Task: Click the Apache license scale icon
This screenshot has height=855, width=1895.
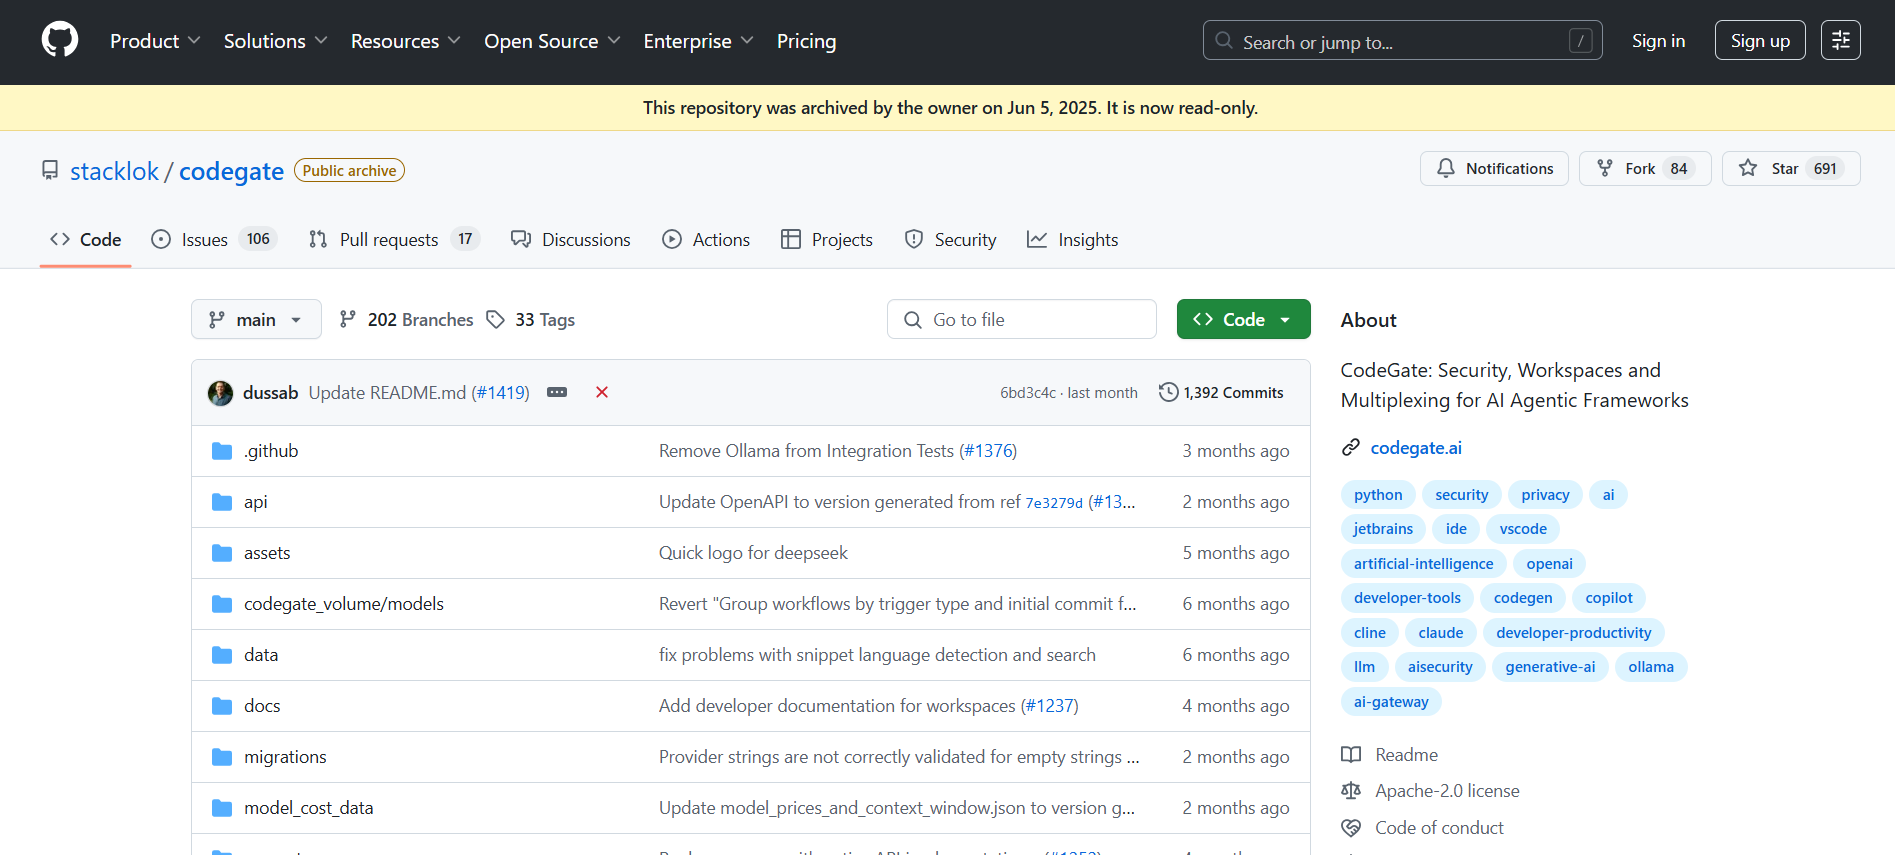Action: pyautogui.click(x=1351, y=791)
